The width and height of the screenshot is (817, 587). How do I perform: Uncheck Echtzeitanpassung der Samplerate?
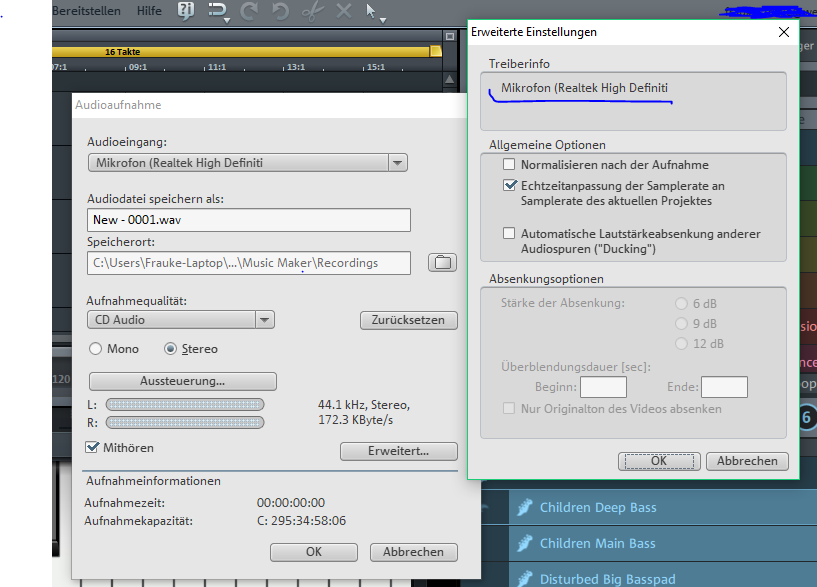click(510, 185)
